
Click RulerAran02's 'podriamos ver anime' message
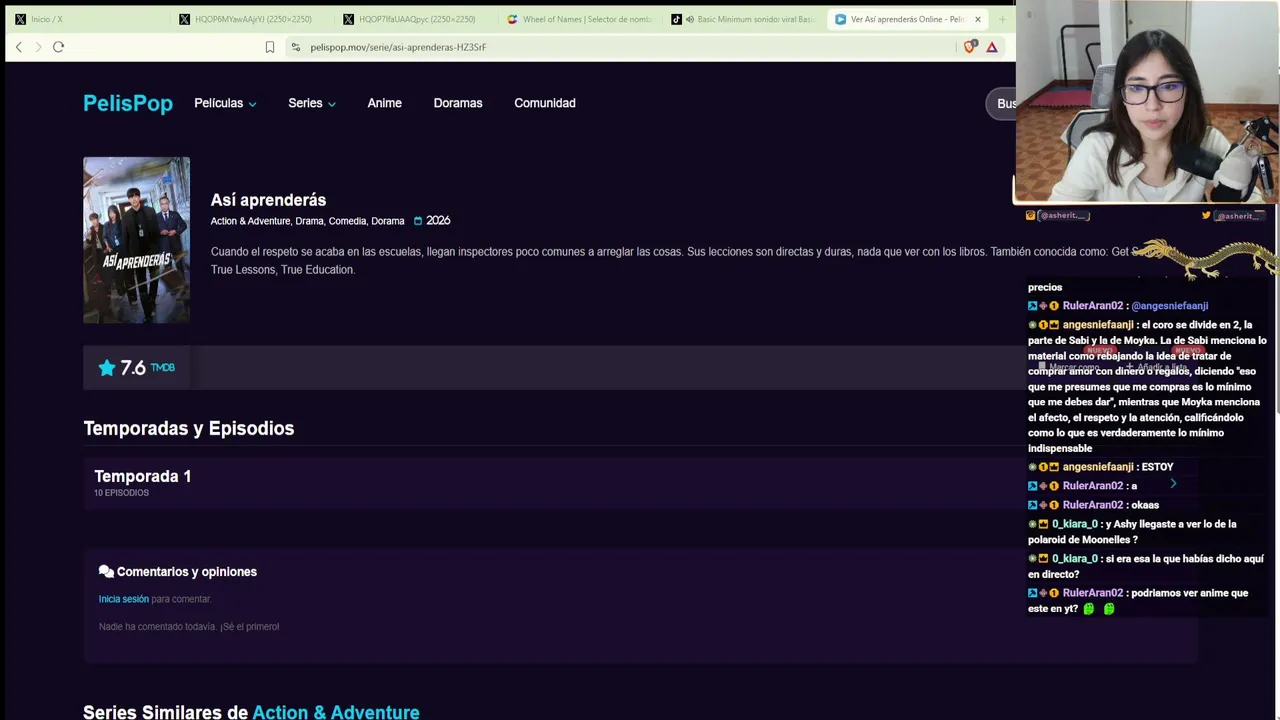point(1138,601)
